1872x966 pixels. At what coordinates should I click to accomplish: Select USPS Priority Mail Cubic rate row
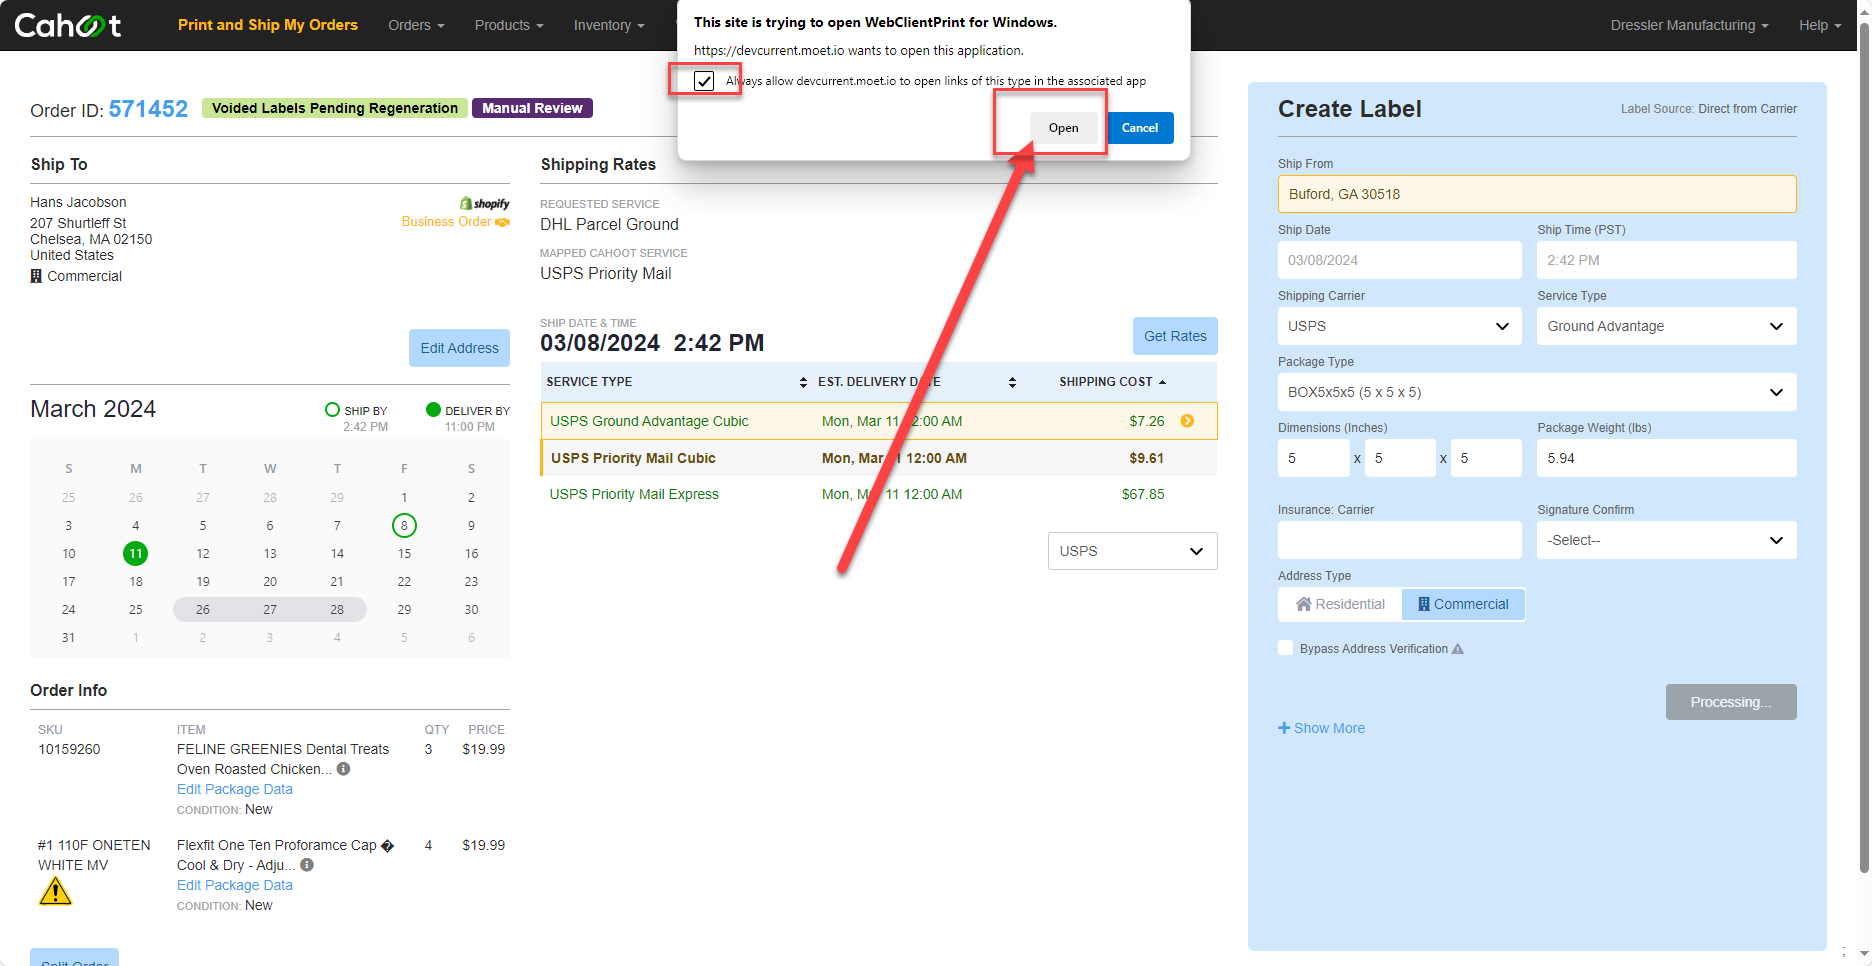879,458
